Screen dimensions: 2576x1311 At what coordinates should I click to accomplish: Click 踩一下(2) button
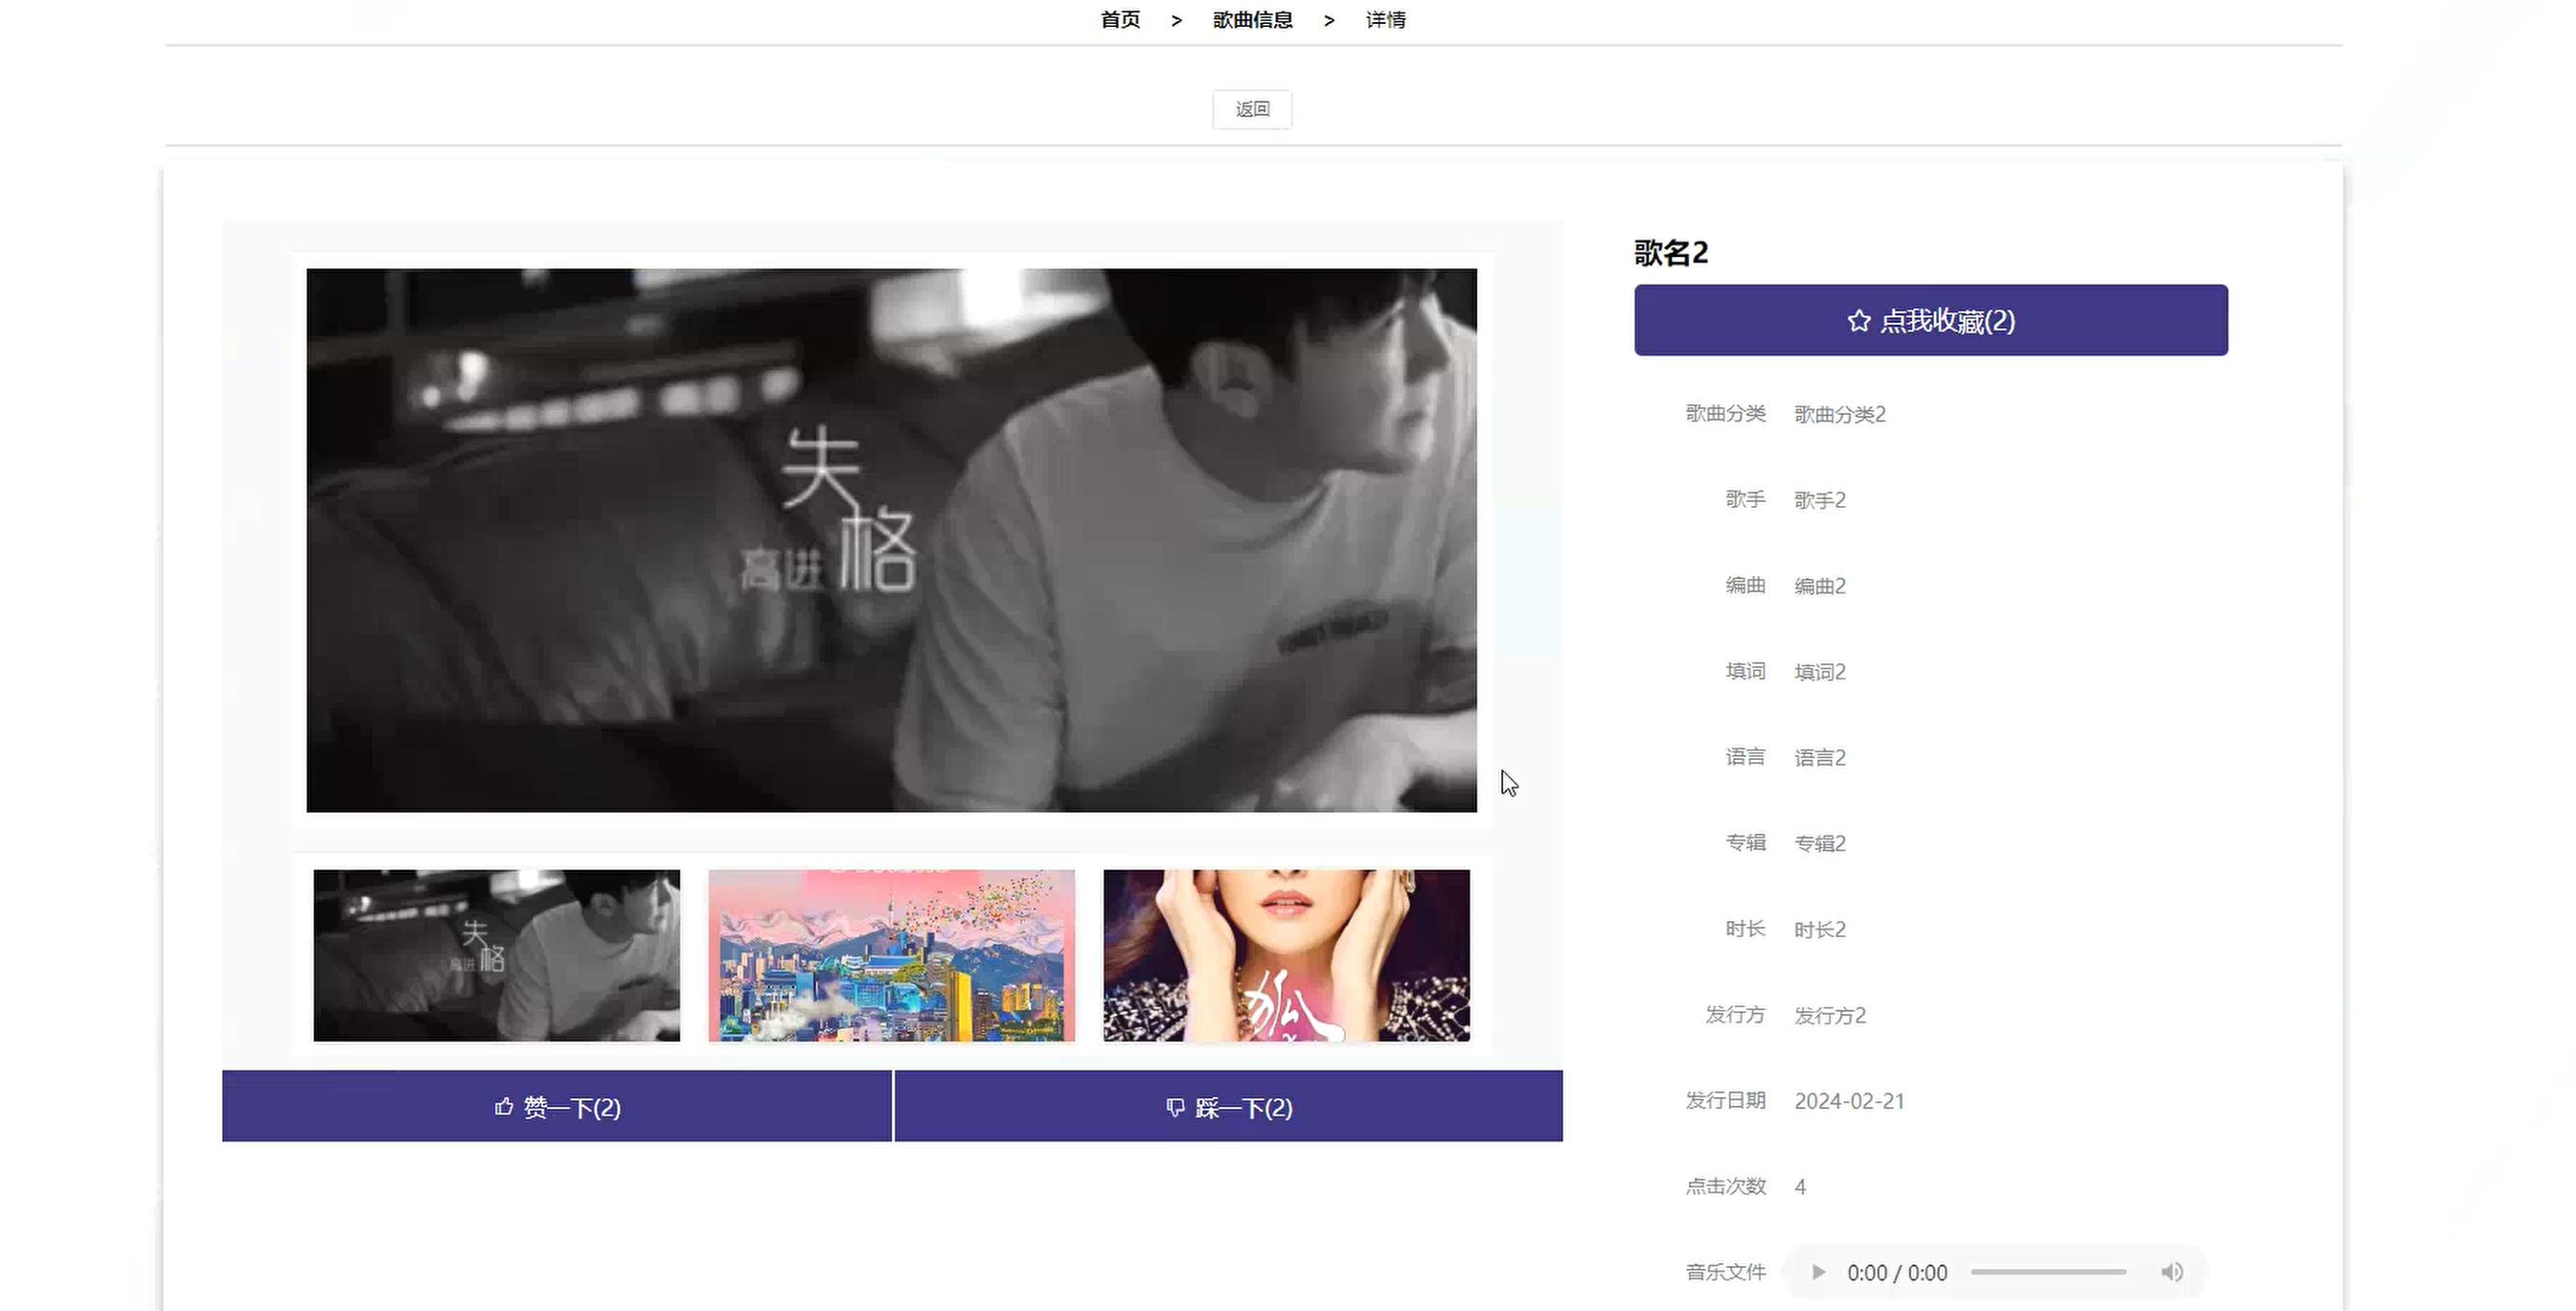1229,1106
